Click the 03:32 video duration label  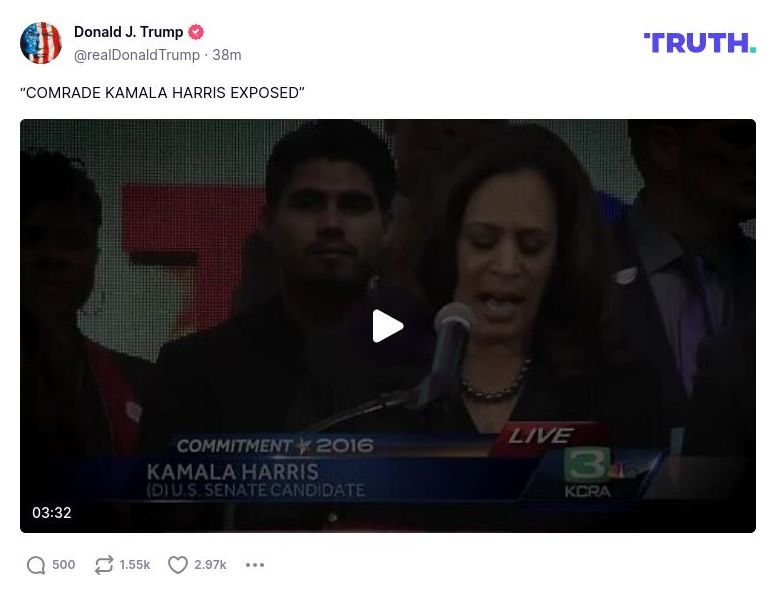click(x=52, y=512)
